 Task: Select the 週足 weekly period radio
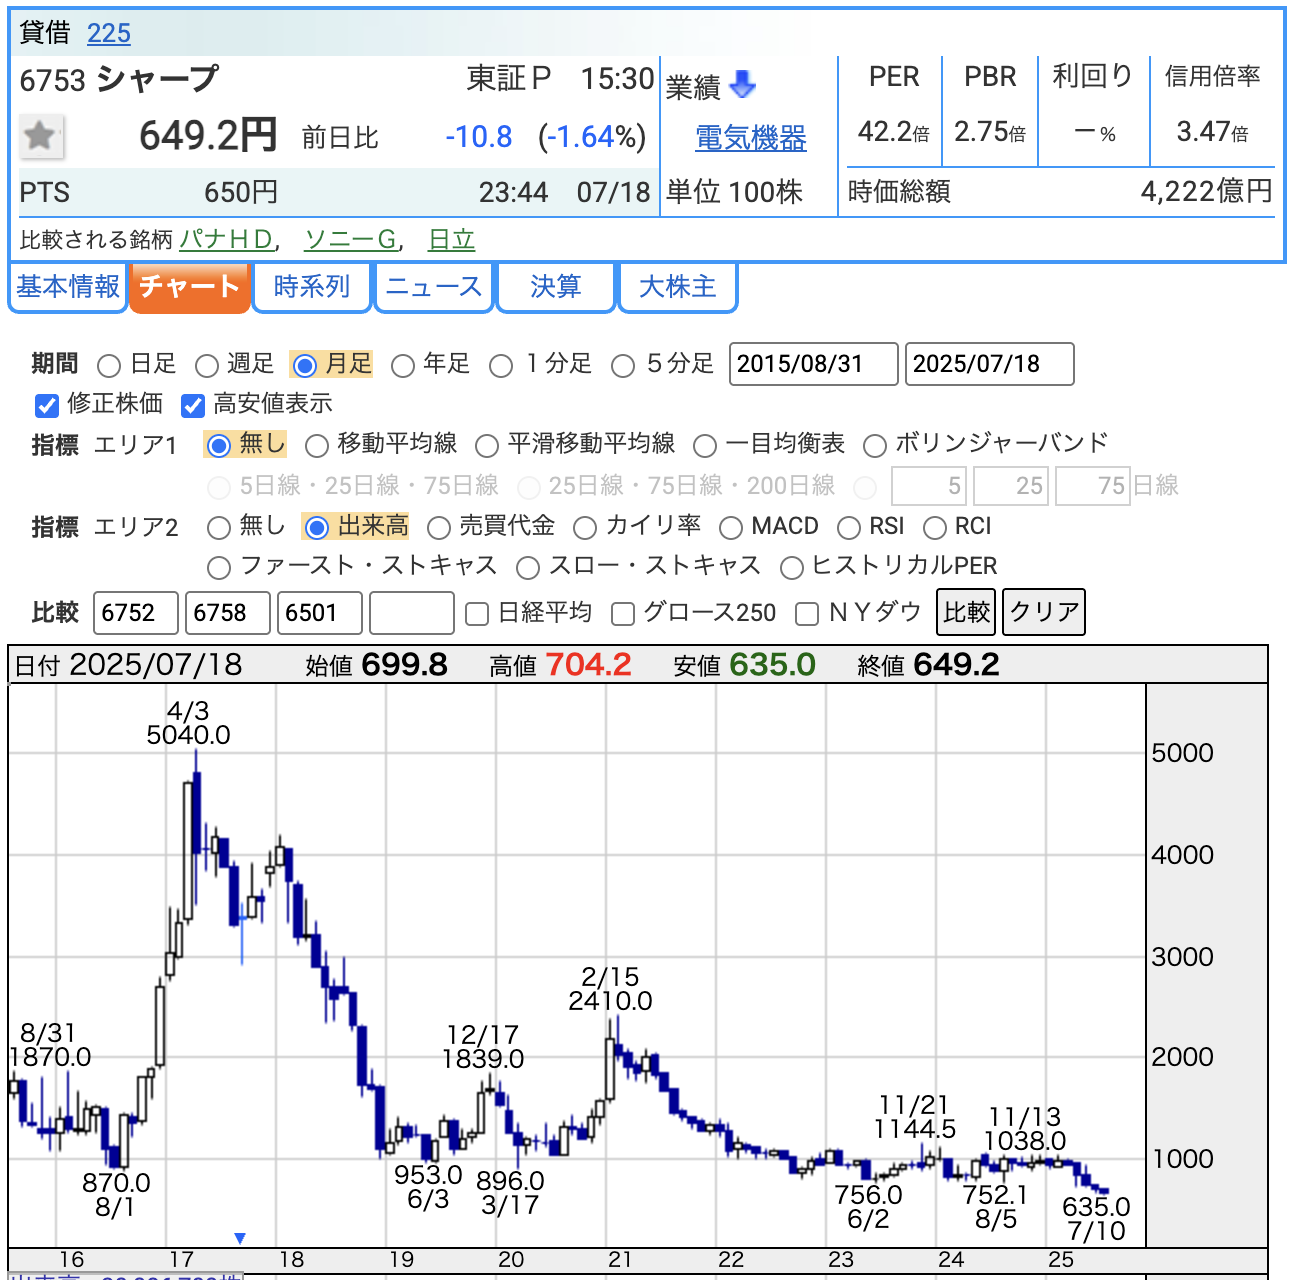(207, 365)
